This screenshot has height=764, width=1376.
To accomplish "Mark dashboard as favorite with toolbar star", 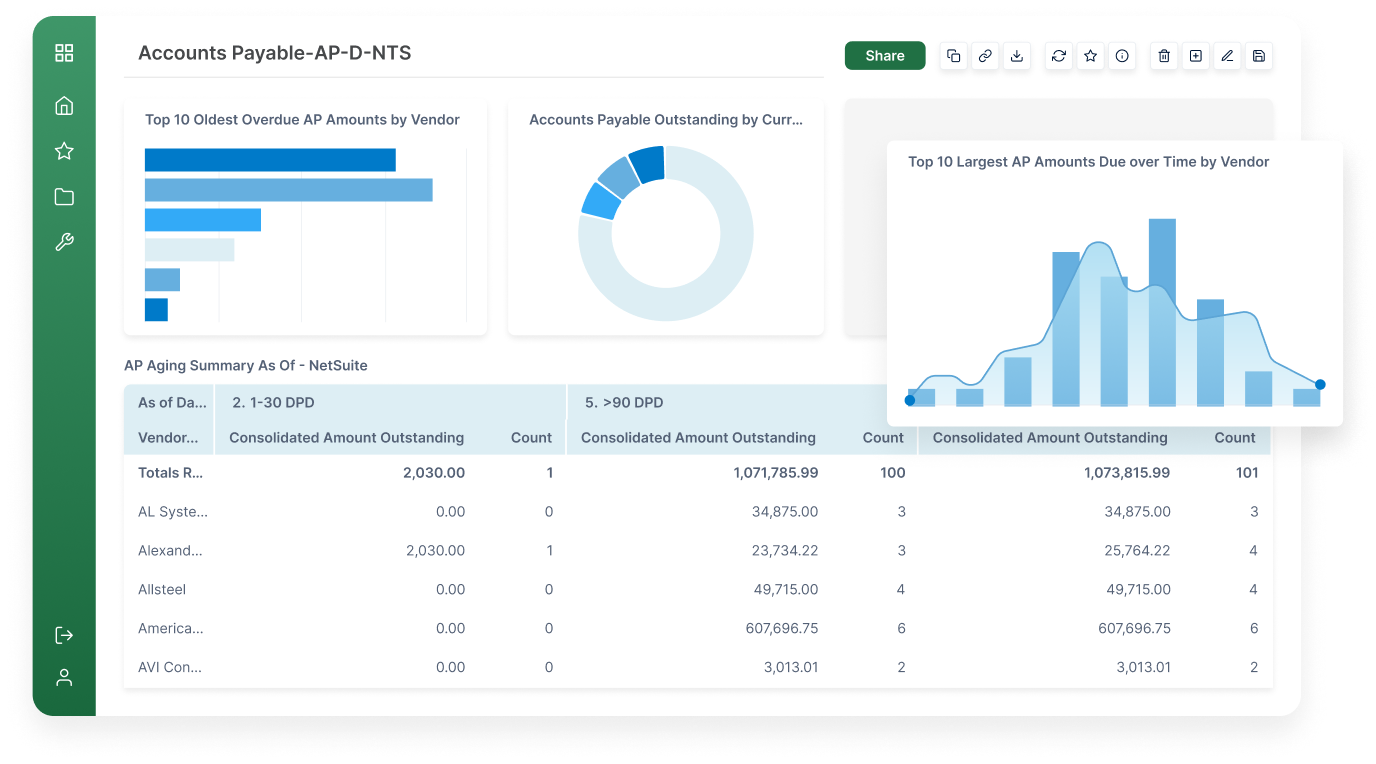I will point(1091,56).
